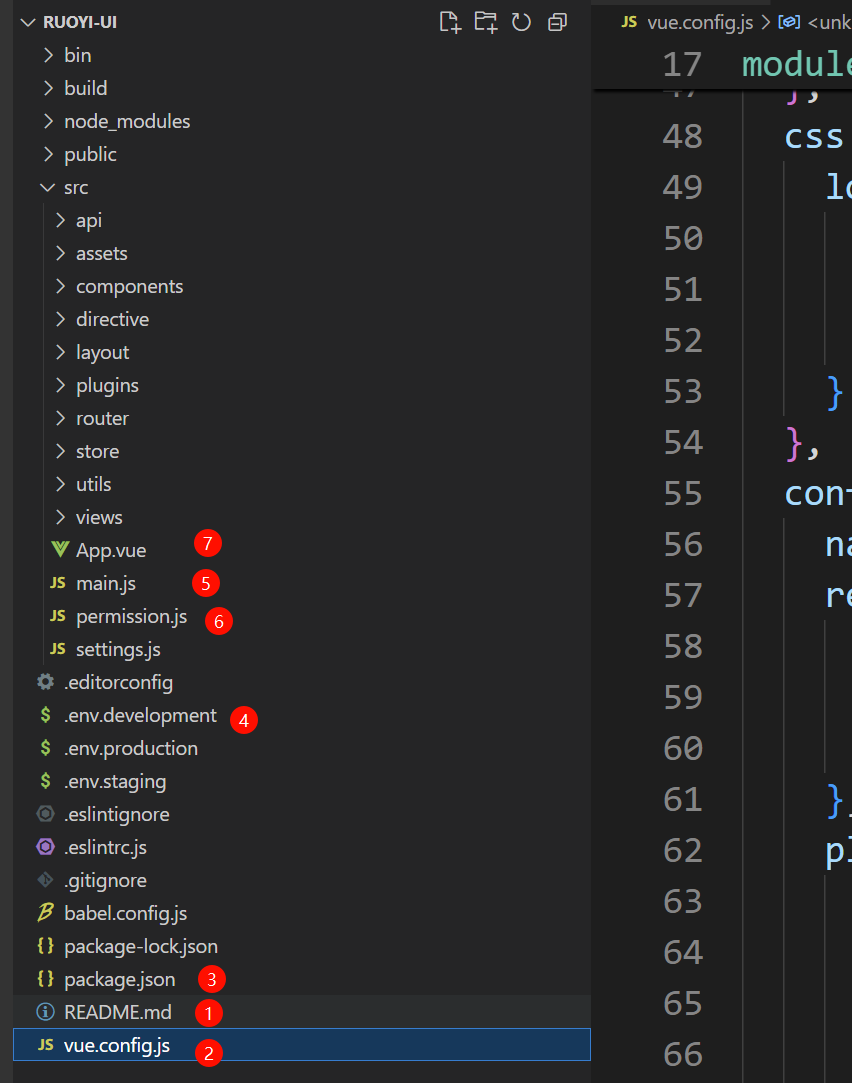Click the New File icon in explorer header
Viewport: 852px width, 1083px height.
coord(450,22)
